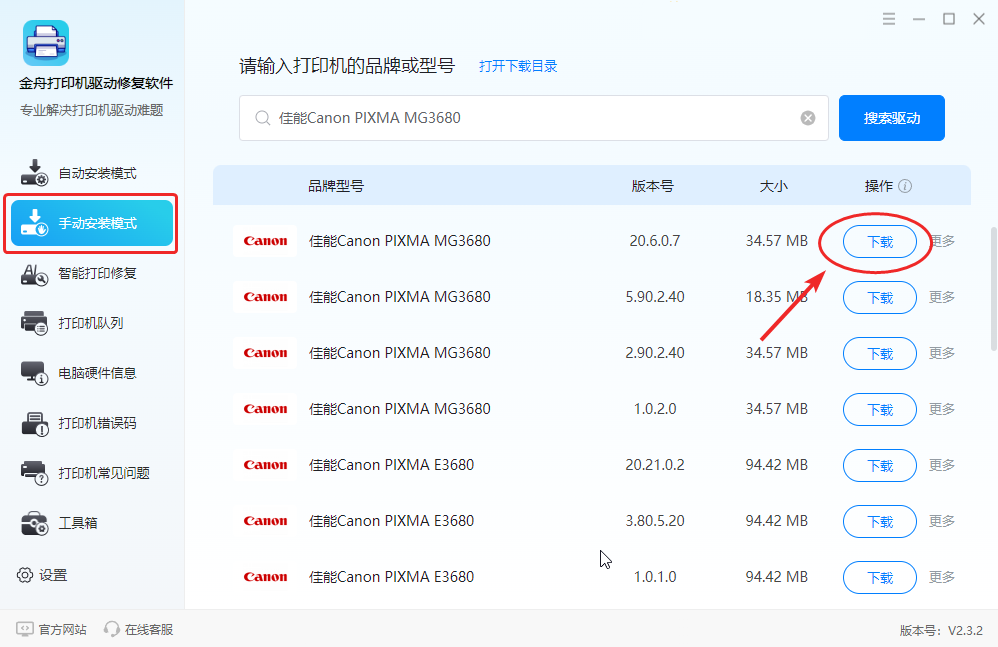Click 更多 for version 20.6.0.7 row
Screen dimensions: 998x647
coord(942,241)
